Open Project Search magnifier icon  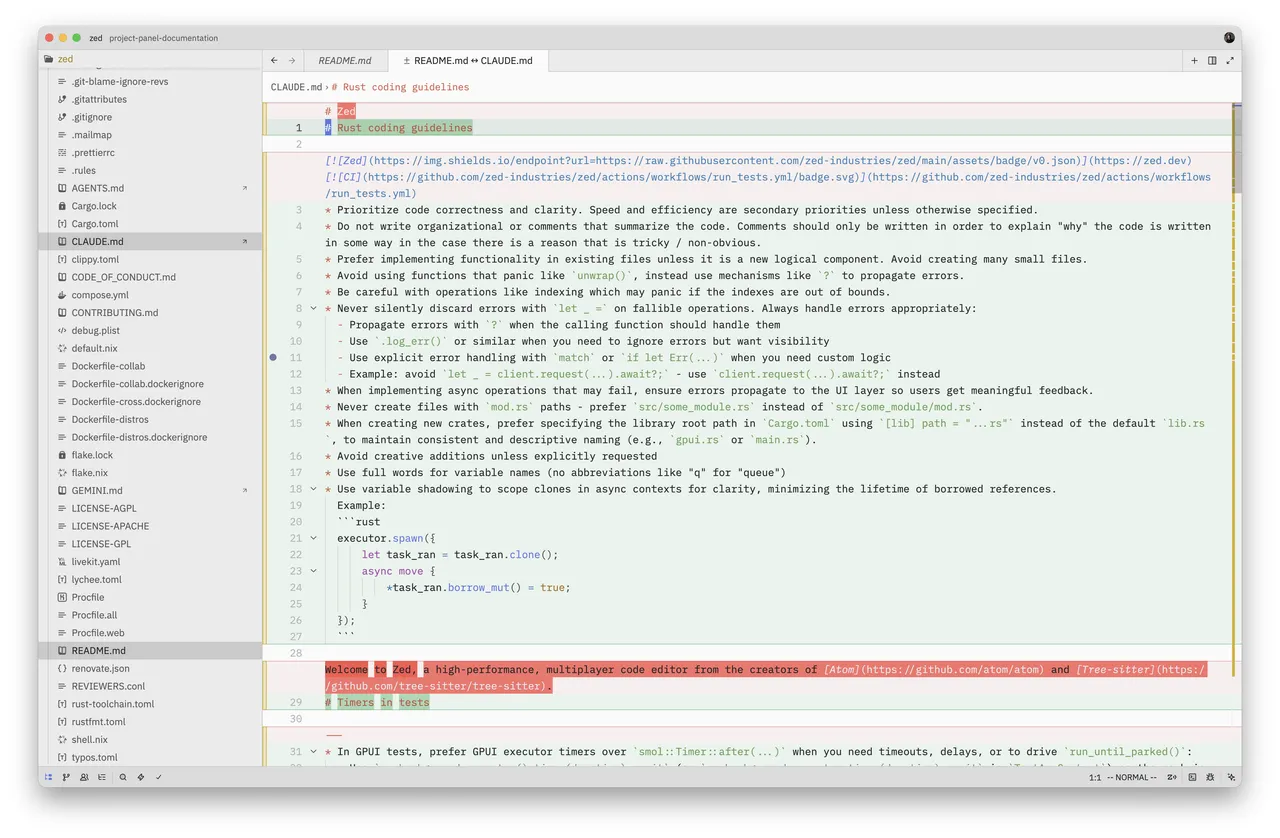123,777
